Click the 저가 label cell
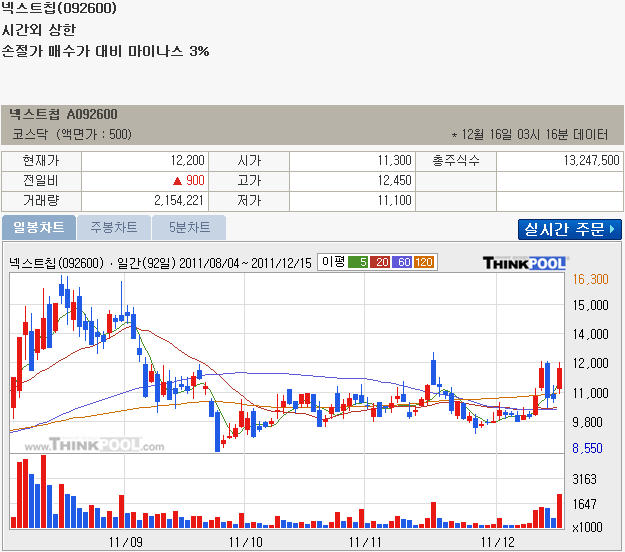The height and width of the screenshot is (552, 625). click(249, 200)
